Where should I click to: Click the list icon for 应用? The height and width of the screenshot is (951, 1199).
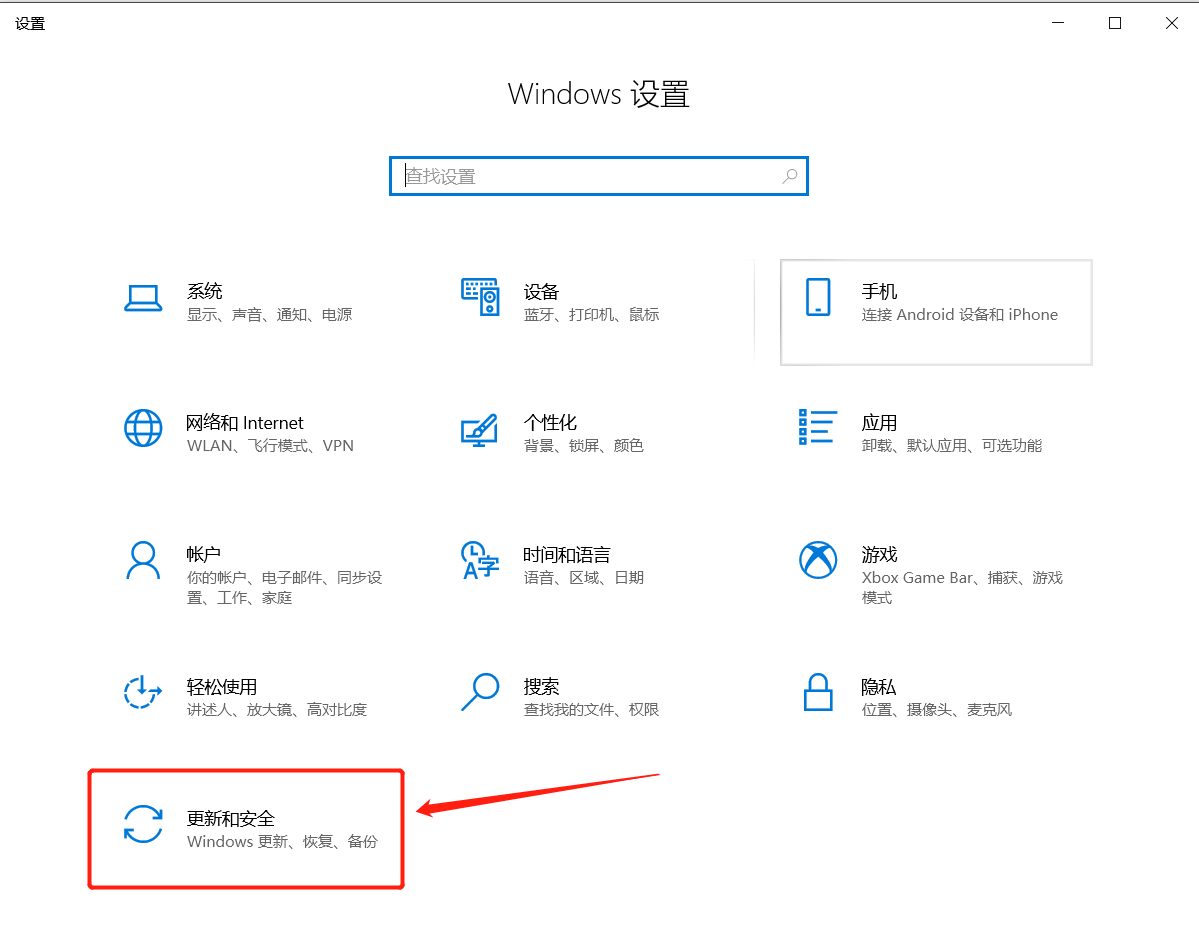(817, 427)
